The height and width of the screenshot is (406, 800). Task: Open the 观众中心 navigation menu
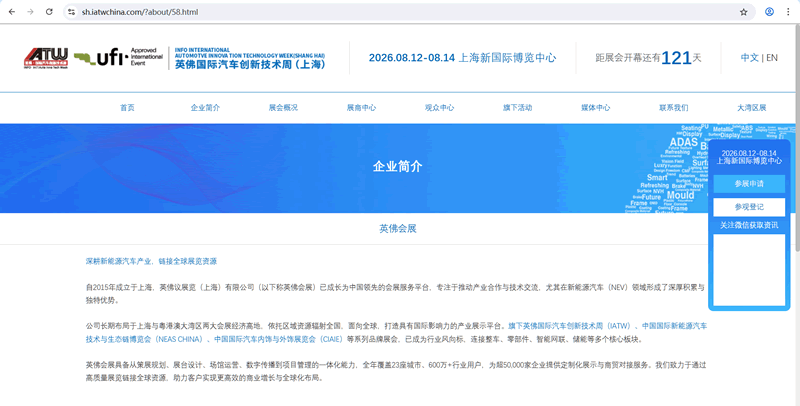coord(439,107)
